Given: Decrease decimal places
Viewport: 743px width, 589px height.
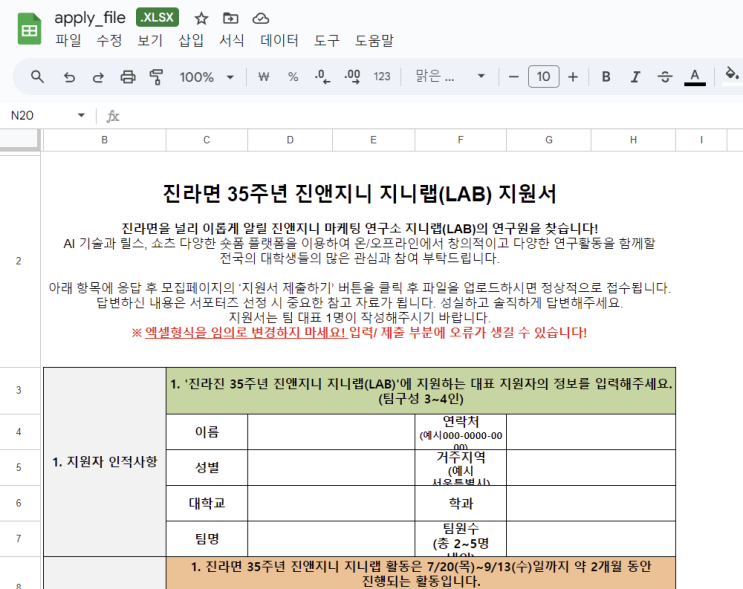Looking at the screenshot, I should point(322,77).
